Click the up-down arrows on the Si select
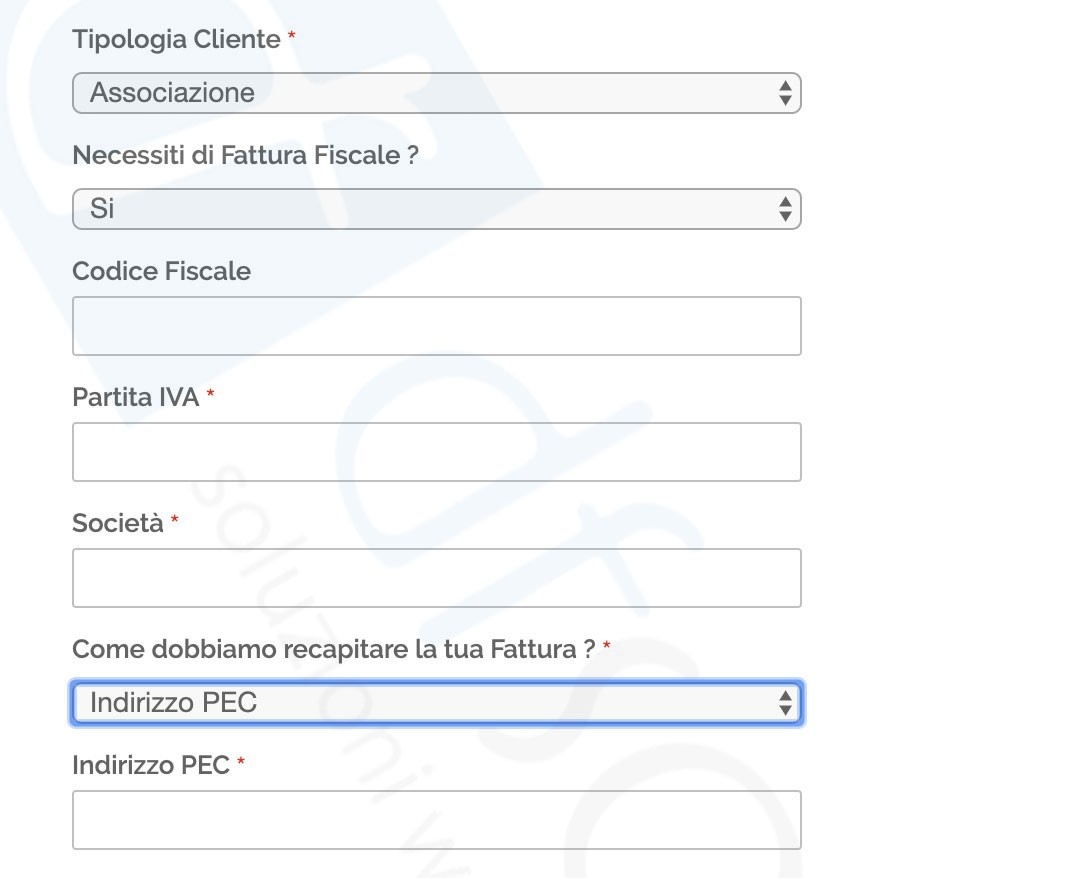 point(785,208)
